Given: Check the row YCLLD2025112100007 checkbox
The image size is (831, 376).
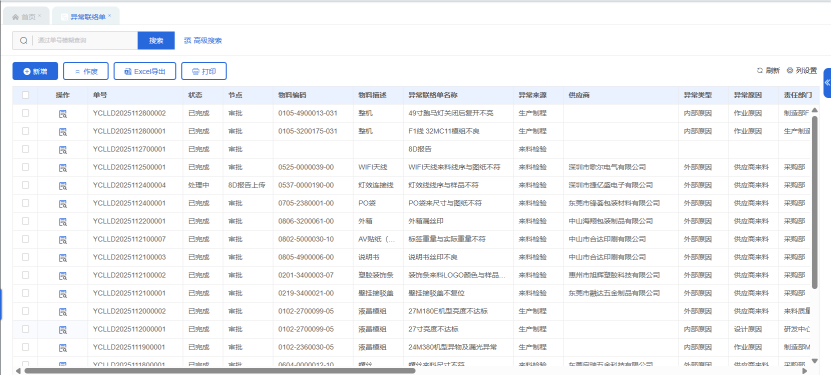Looking at the screenshot, I should tap(25, 239).
